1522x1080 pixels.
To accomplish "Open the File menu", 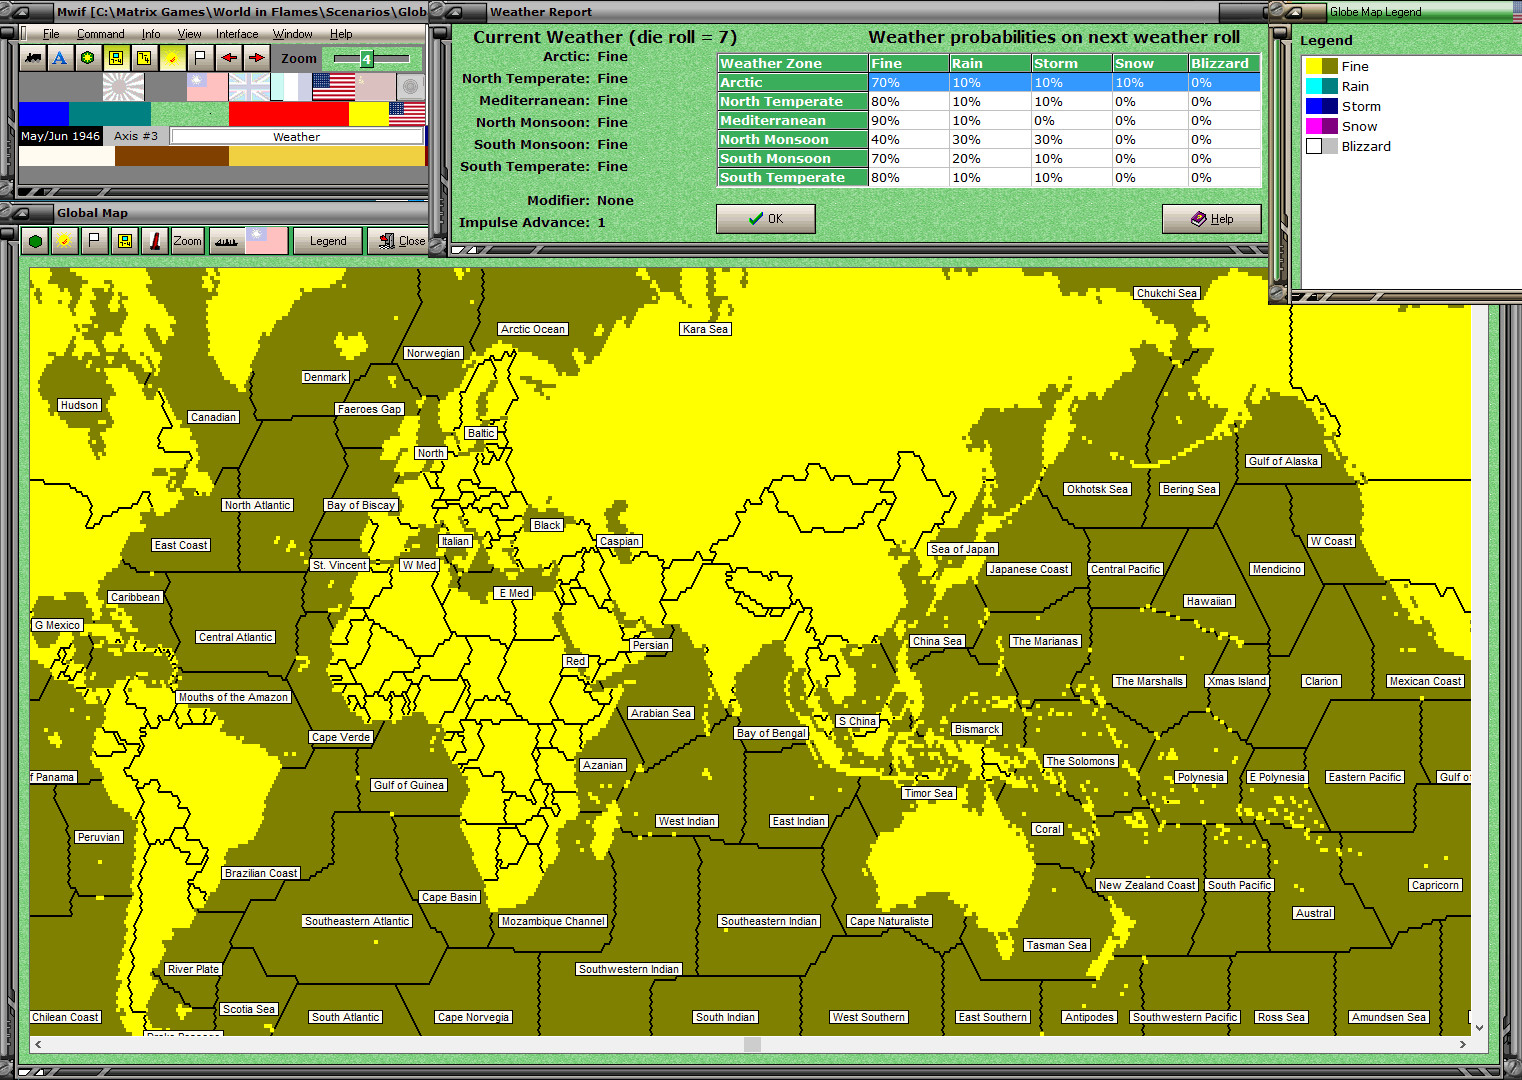I will [51, 34].
